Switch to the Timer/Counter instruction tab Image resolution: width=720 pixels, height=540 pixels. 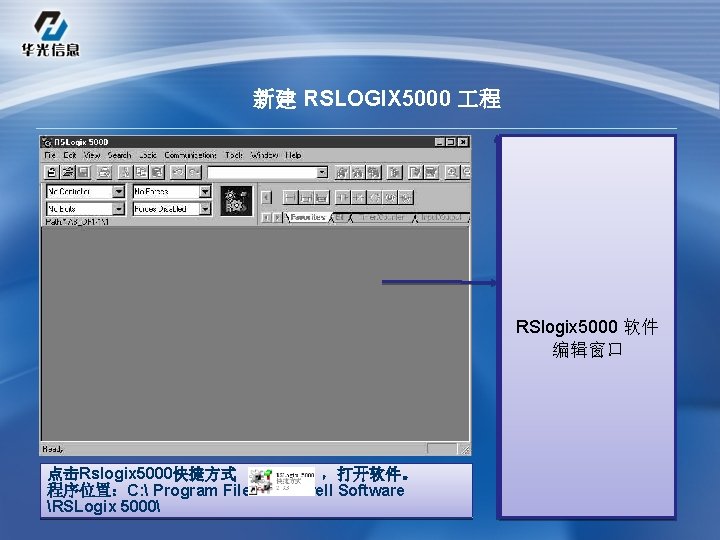(x=382, y=217)
